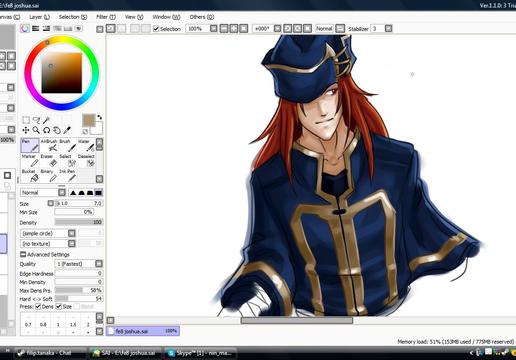Select the Deselect pen tool
Image resolution: width=516 pixels, height=360 pixels.
click(x=86, y=161)
